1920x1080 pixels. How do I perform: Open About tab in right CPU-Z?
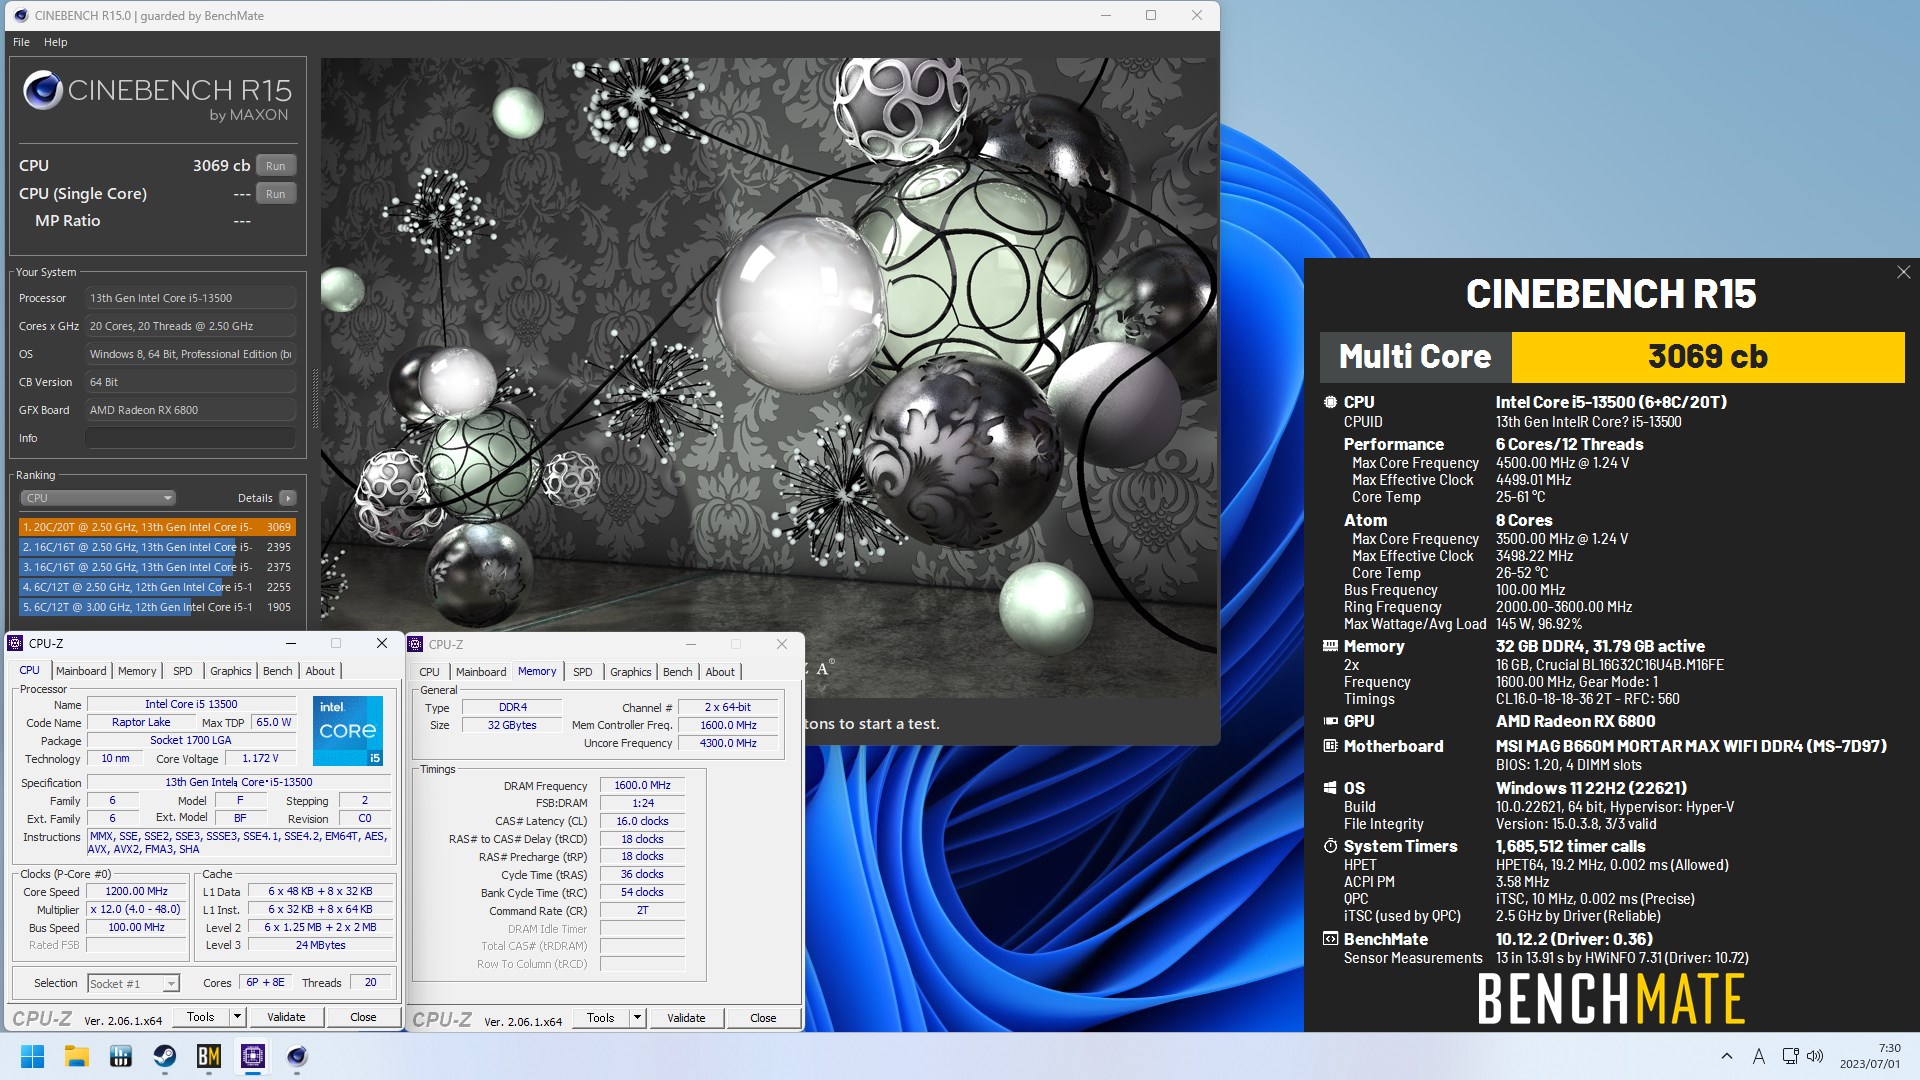click(x=720, y=672)
